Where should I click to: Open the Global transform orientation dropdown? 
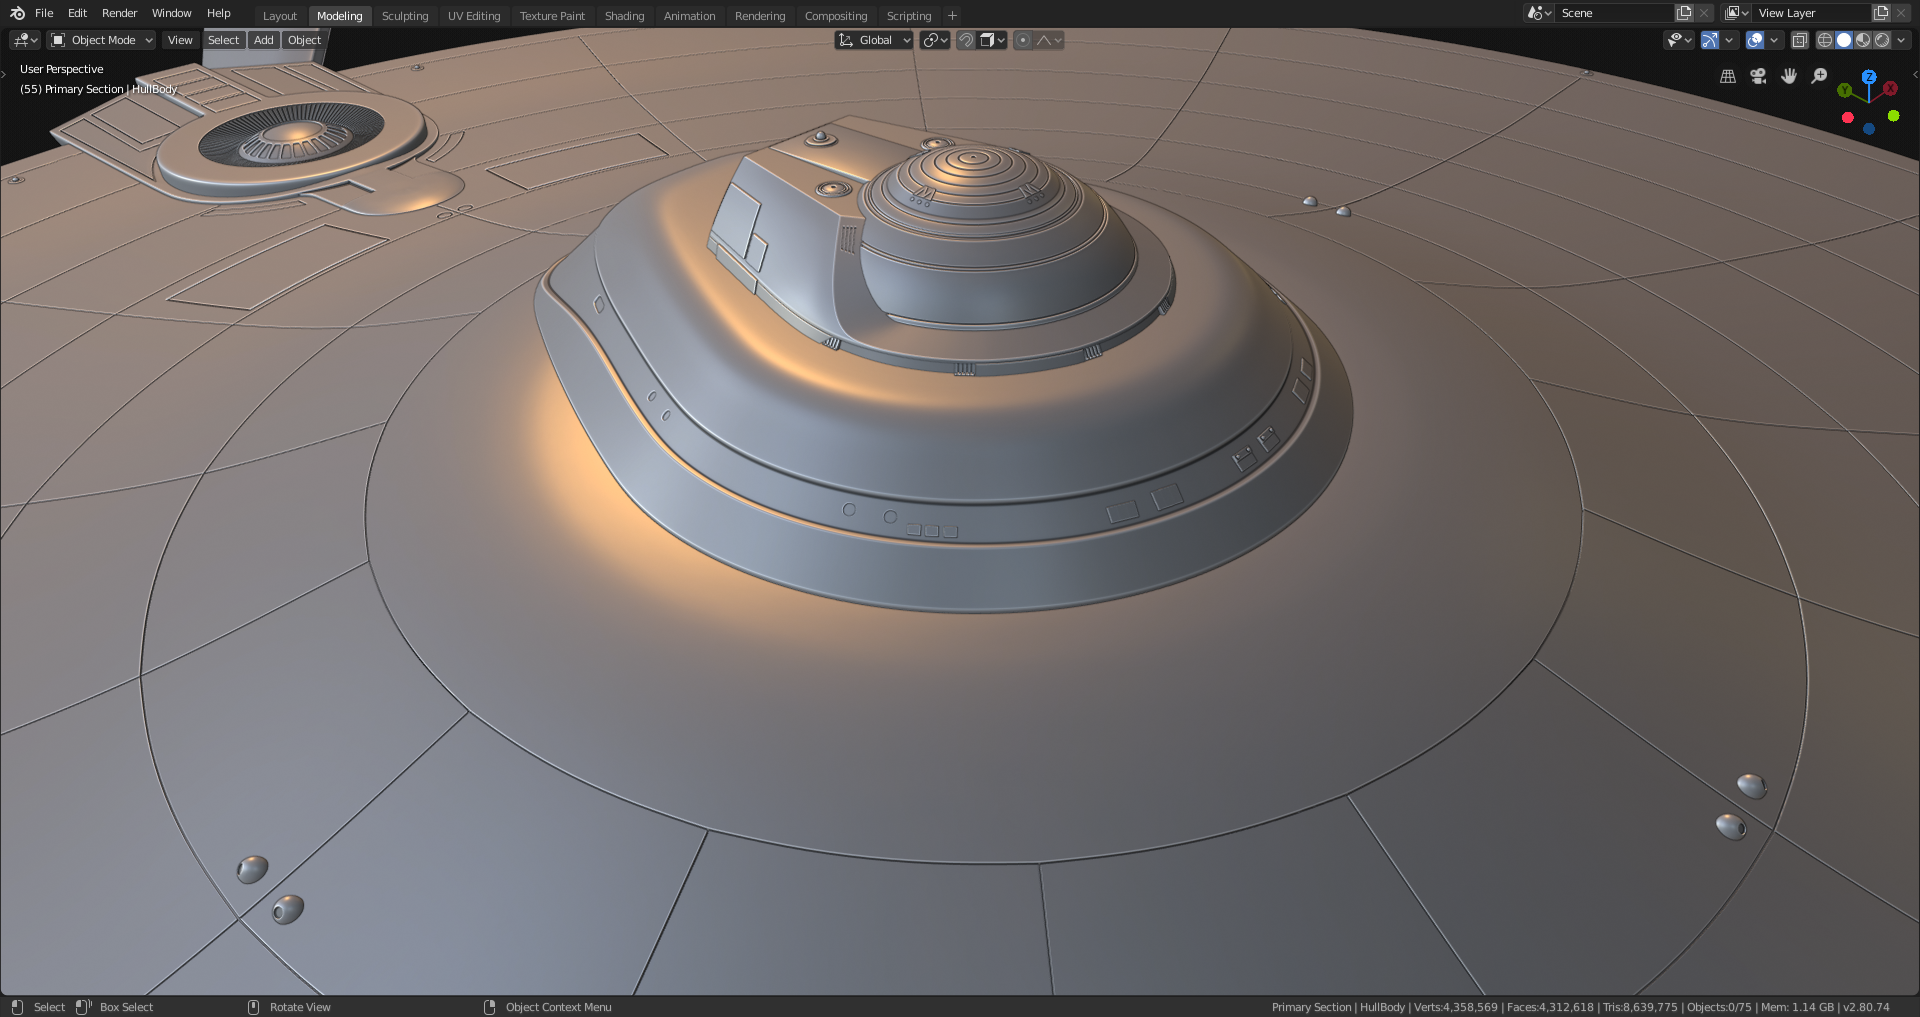(874, 40)
